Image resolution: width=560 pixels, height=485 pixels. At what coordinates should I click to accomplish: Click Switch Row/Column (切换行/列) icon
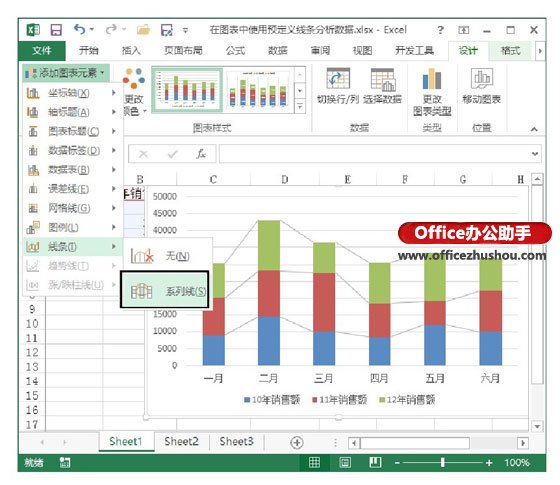tap(338, 79)
